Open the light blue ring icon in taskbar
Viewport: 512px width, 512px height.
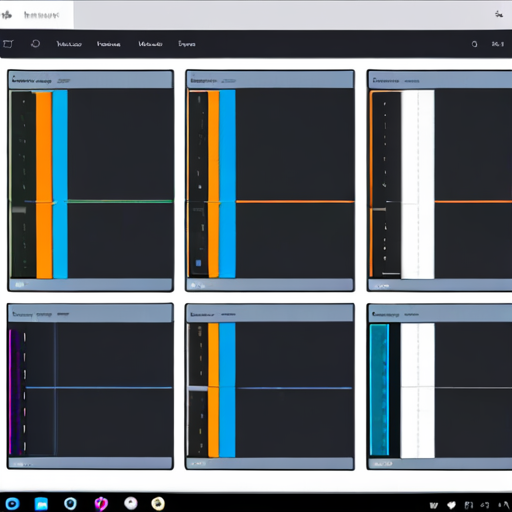70,503
